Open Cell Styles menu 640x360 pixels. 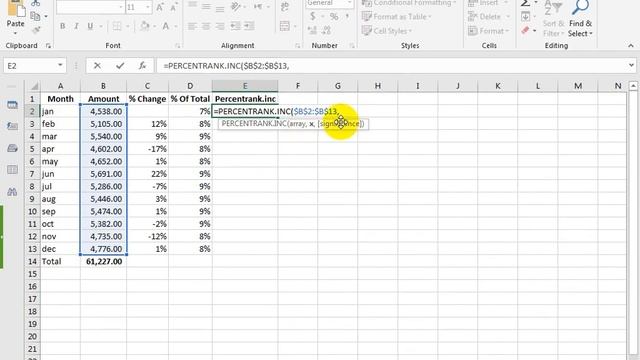(387, 31)
